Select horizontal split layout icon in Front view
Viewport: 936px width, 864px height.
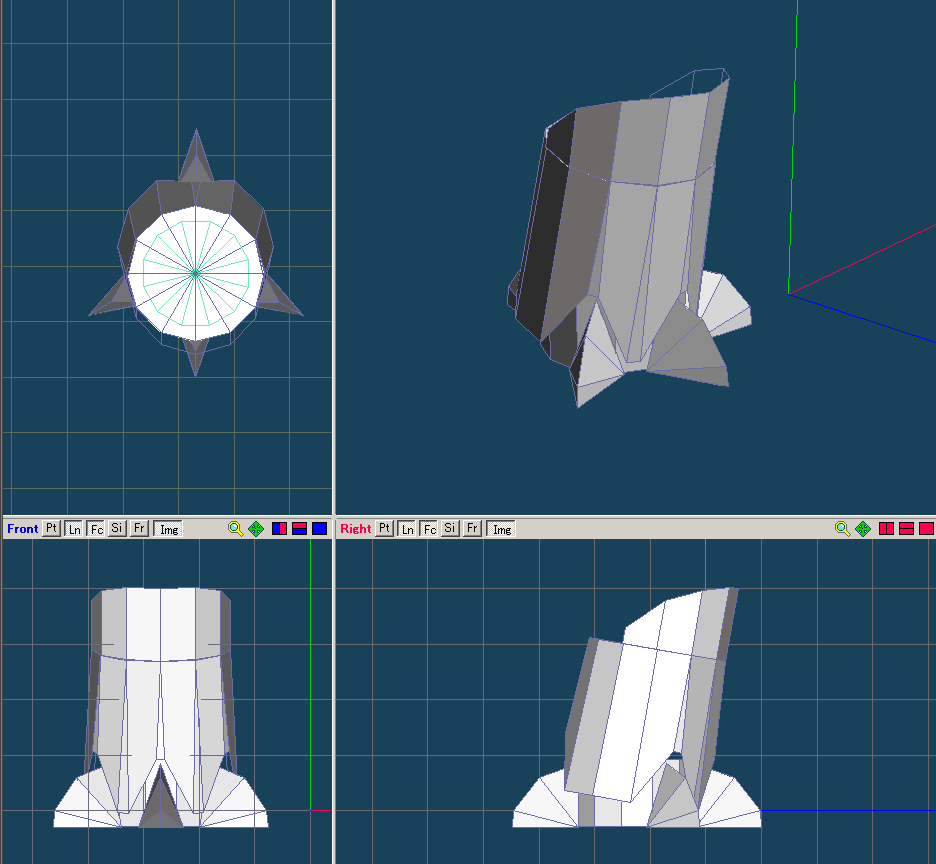300,528
